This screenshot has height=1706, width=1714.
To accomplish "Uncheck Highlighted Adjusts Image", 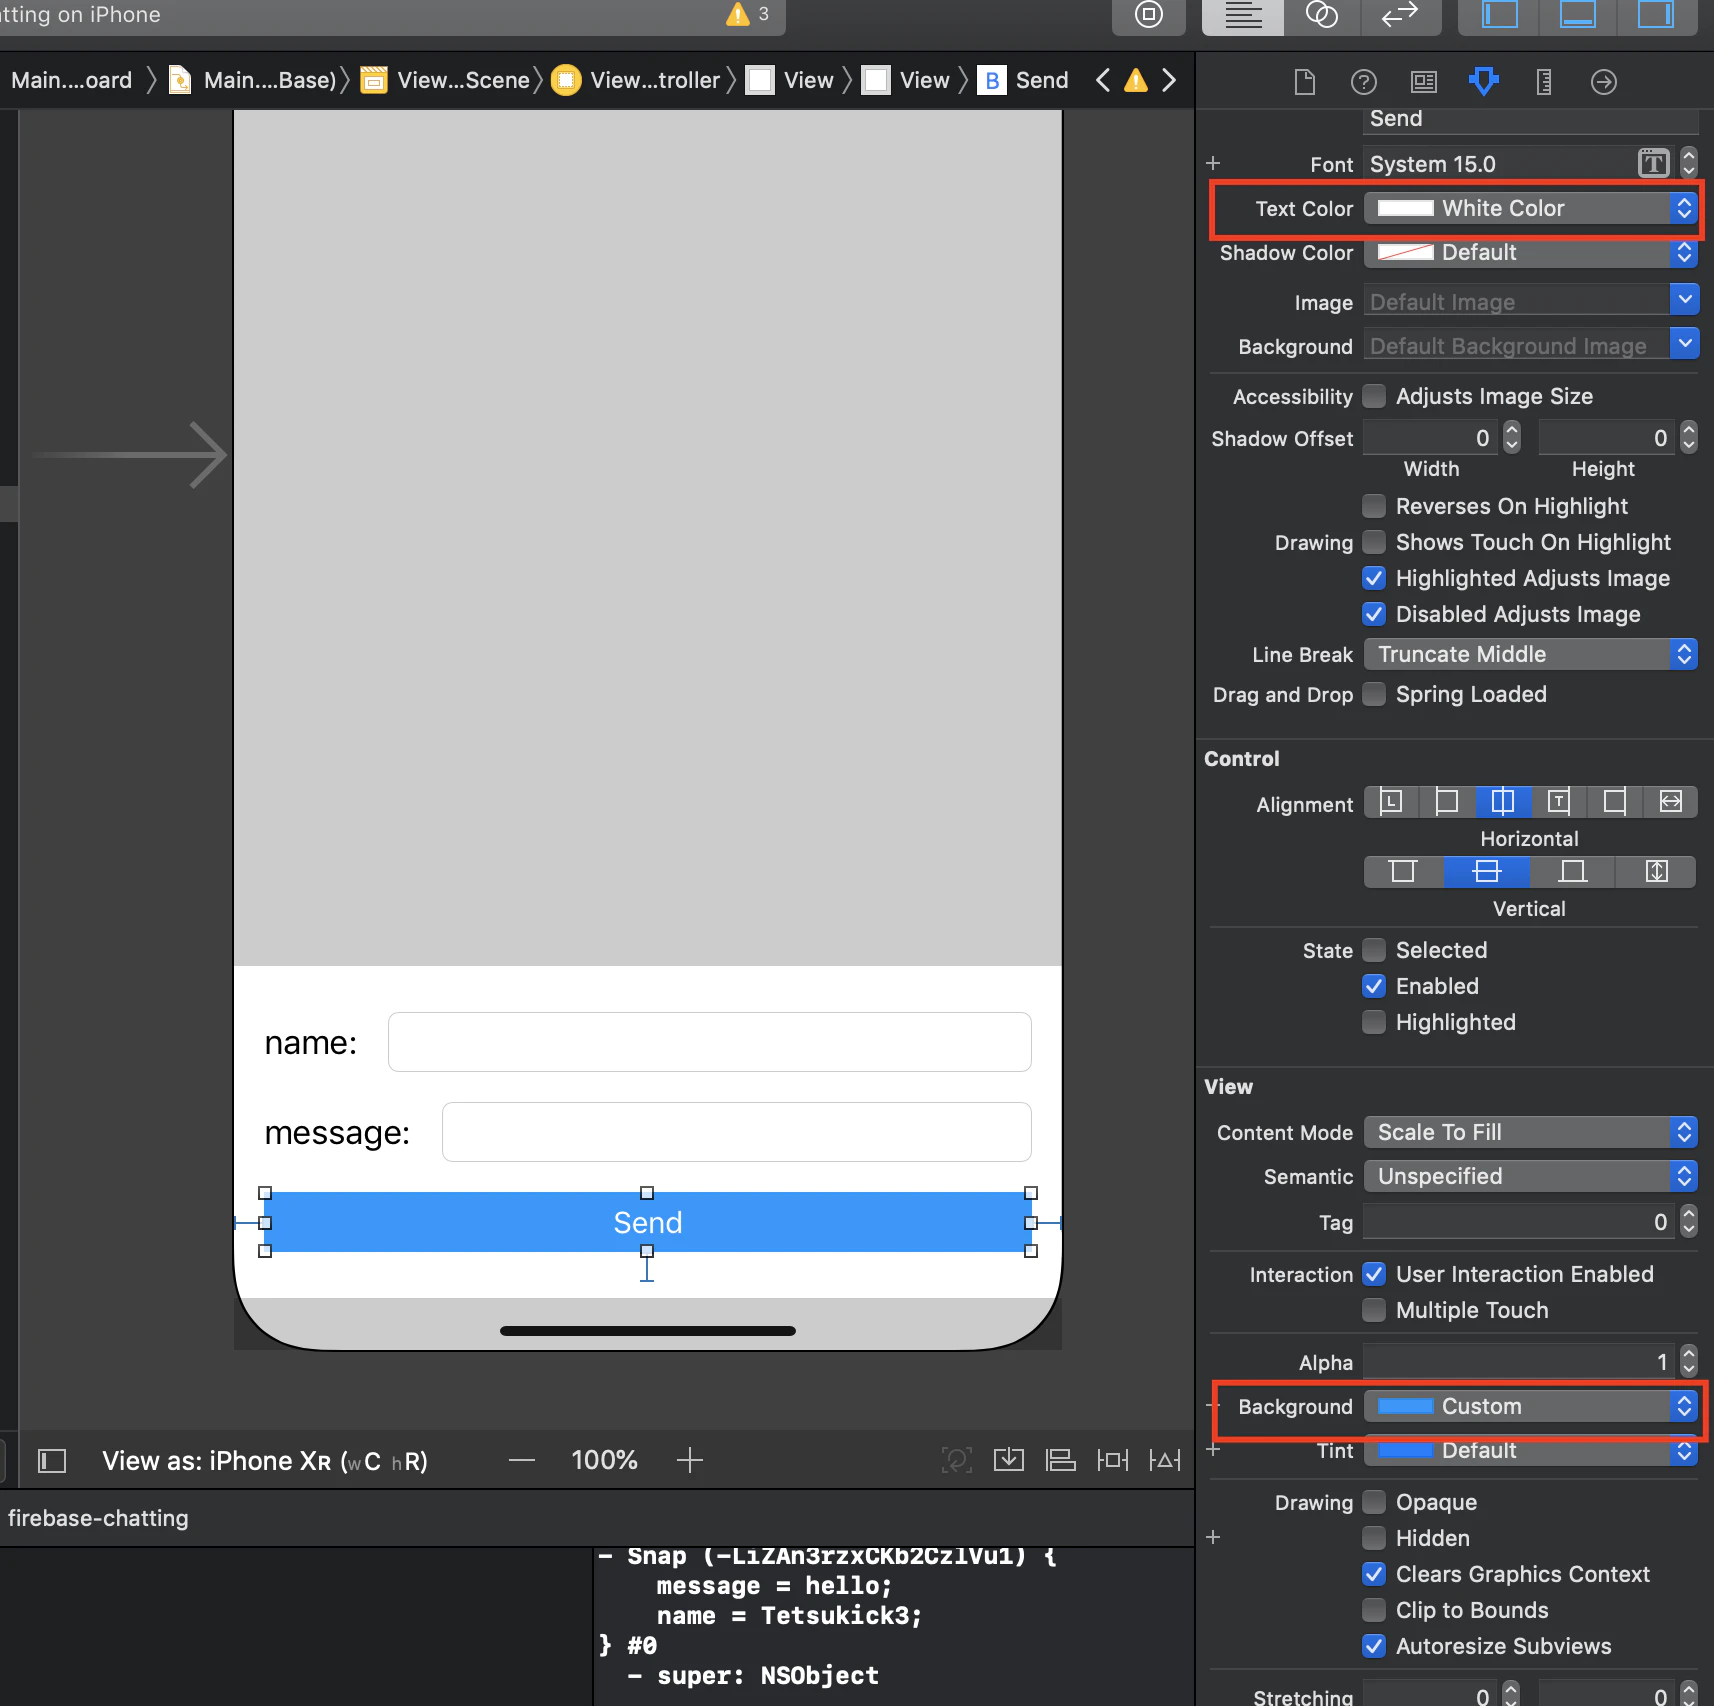I will (1375, 578).
